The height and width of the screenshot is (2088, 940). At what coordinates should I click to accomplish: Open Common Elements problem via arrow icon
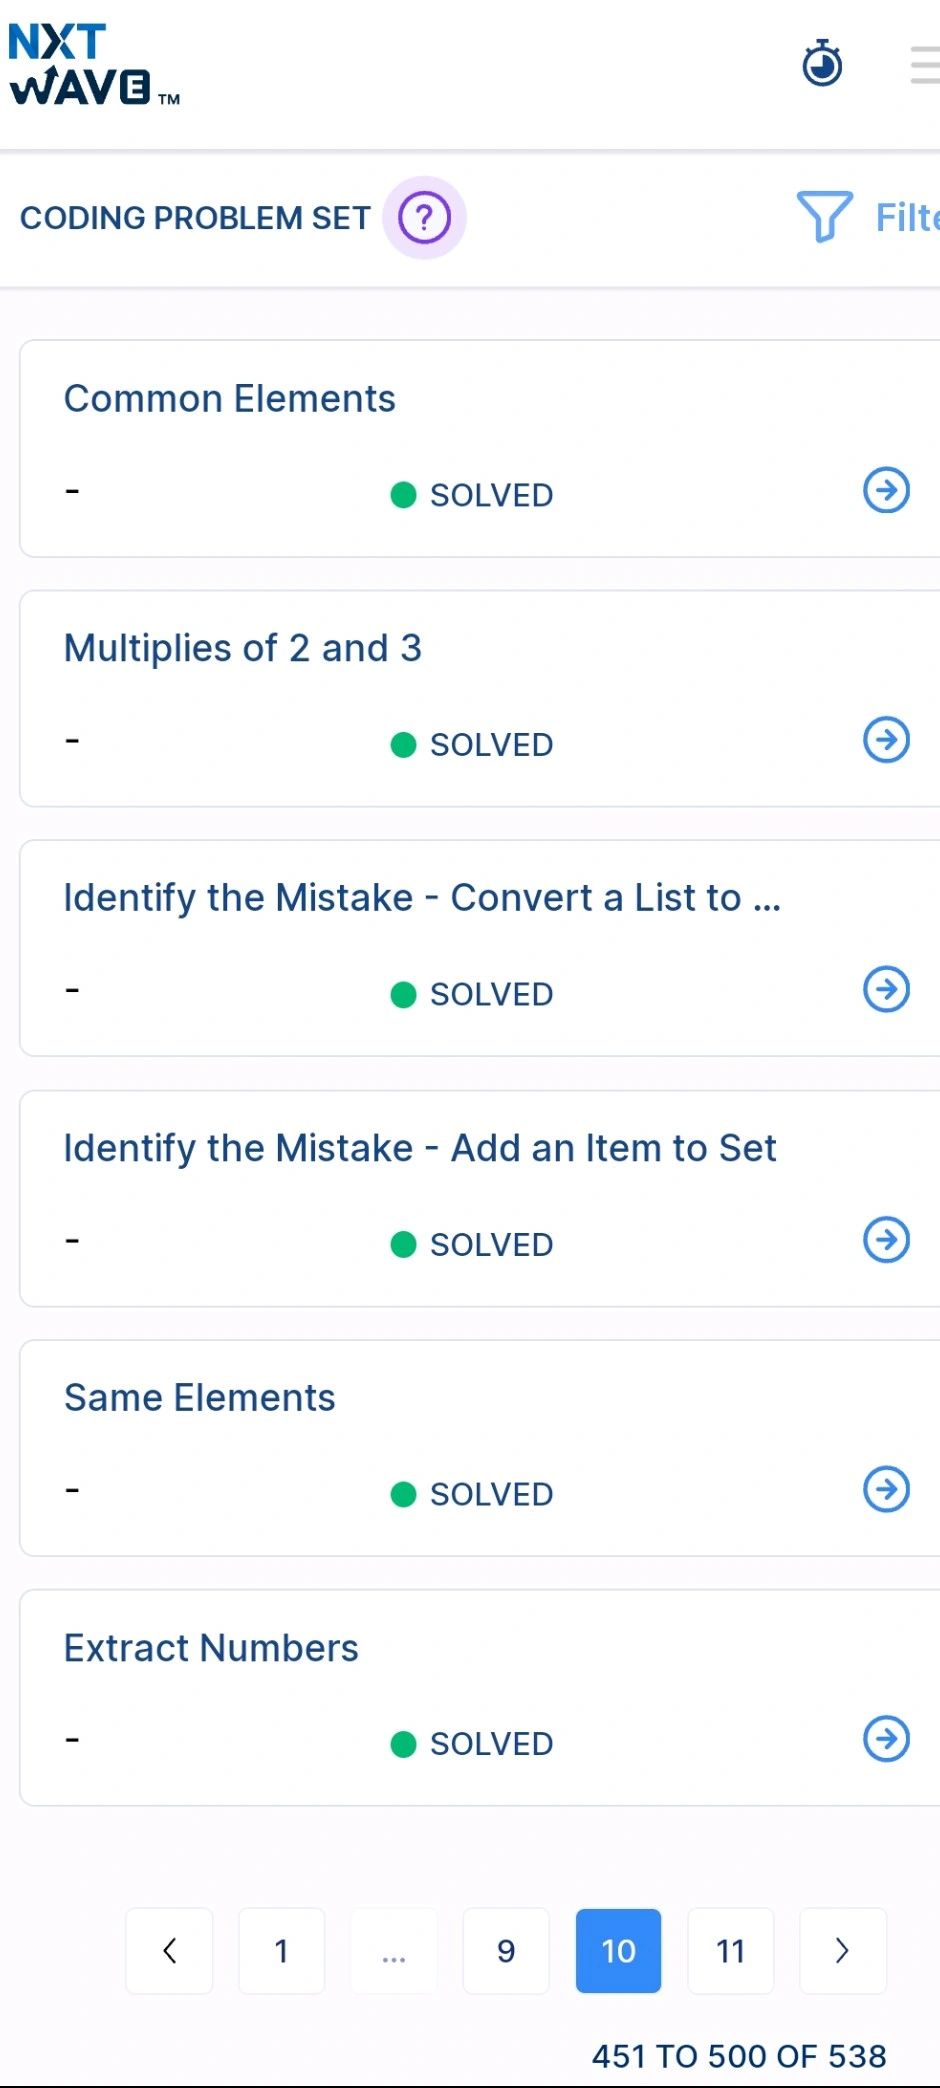886,490
